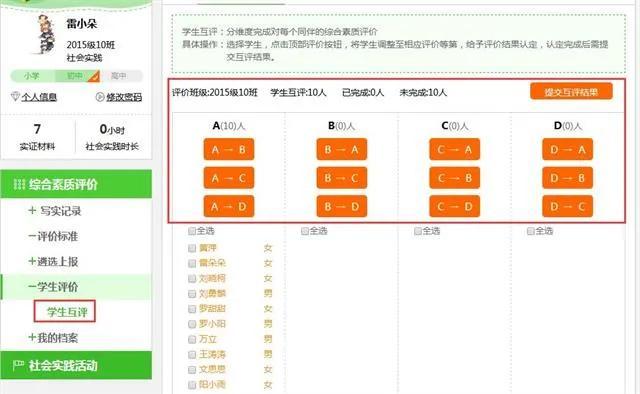
Task: Check 全选 under column D
Action: (x=531, y=231)
